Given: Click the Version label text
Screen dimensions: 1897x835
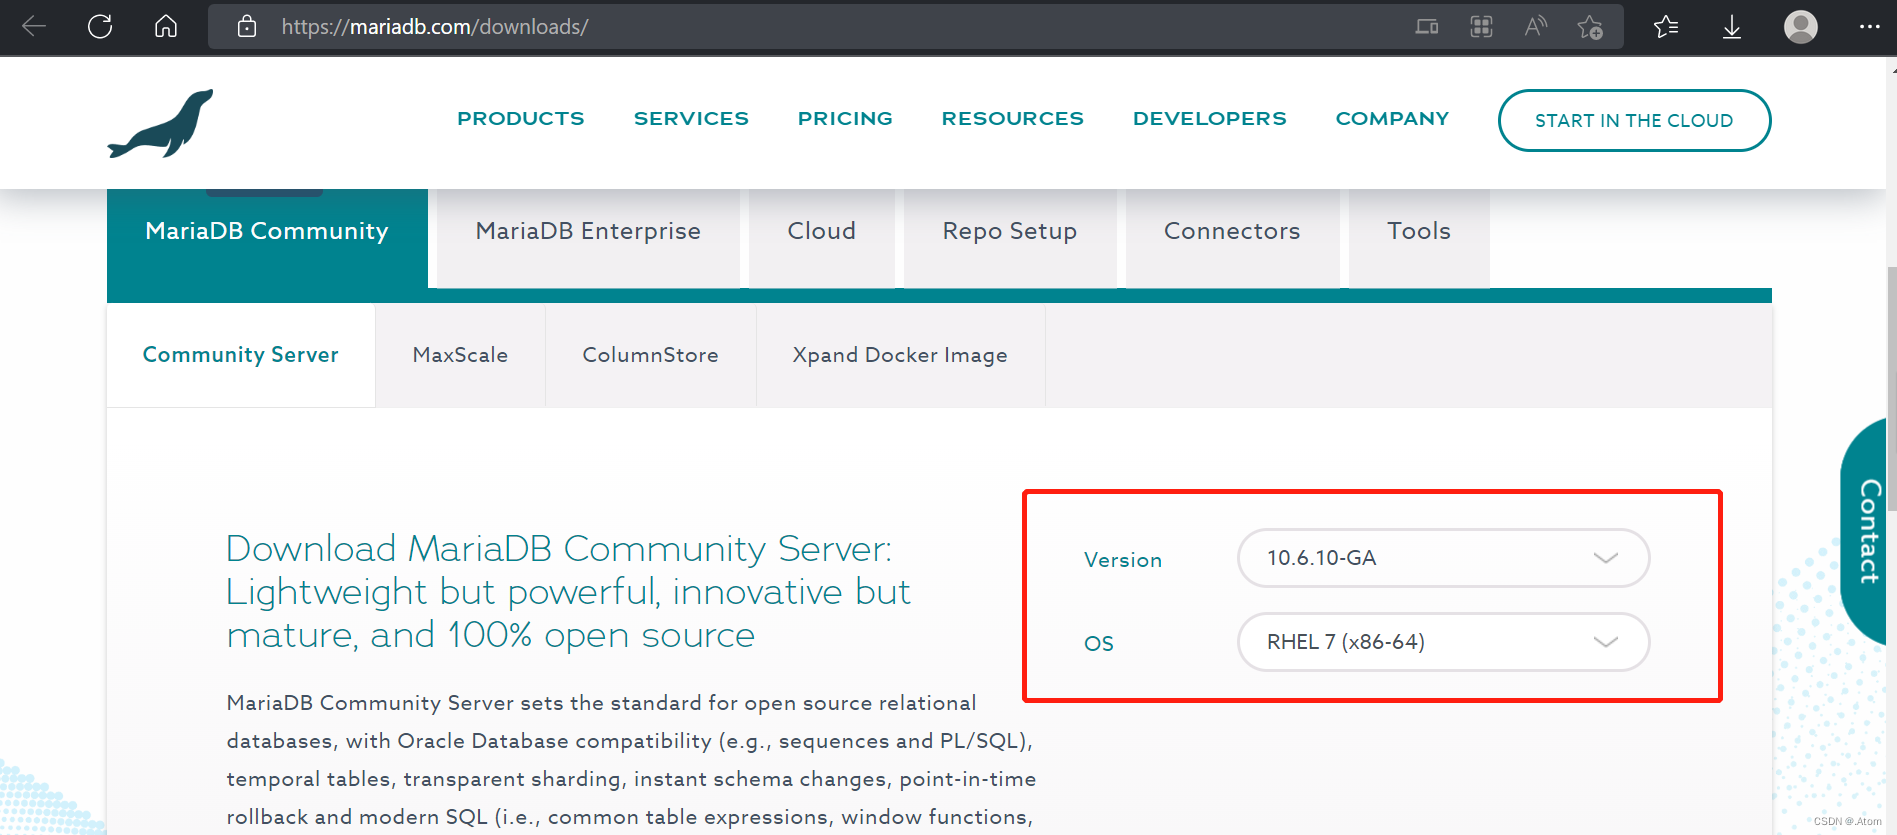Looking at the screenshot, I should click(1123, 560).
